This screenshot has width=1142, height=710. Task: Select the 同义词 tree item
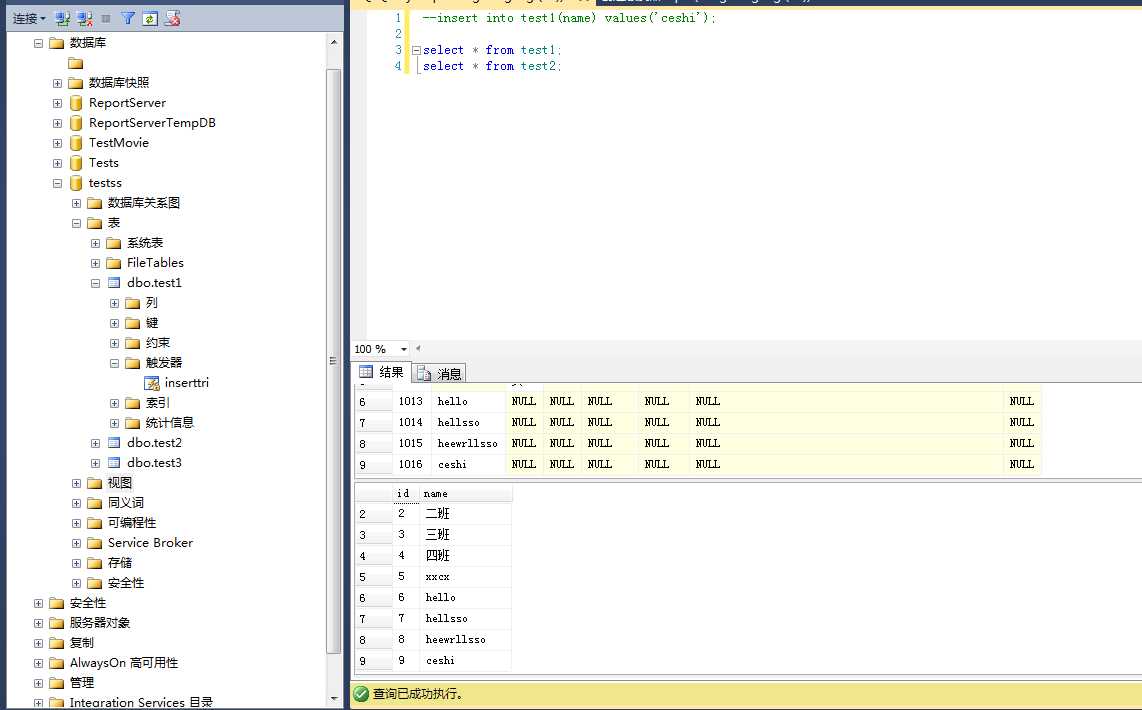pyautogui.click(x=125, y=502)
